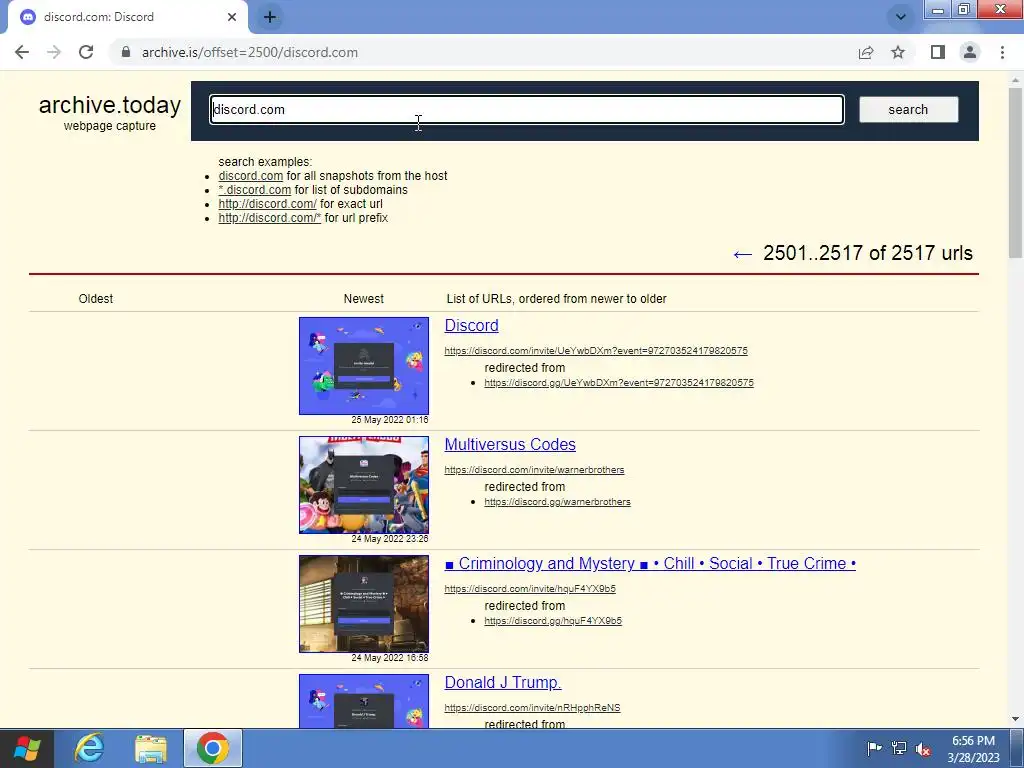Open the Donald J Trump snapshot thumbnail
Image resolution: width=1024 pixels, height=768 pixels.
coord(364,701)
